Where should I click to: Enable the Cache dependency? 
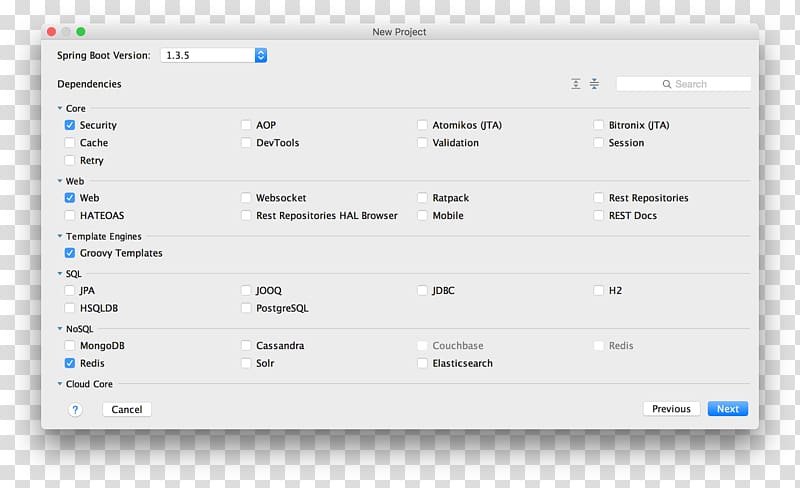click(70, 142)
